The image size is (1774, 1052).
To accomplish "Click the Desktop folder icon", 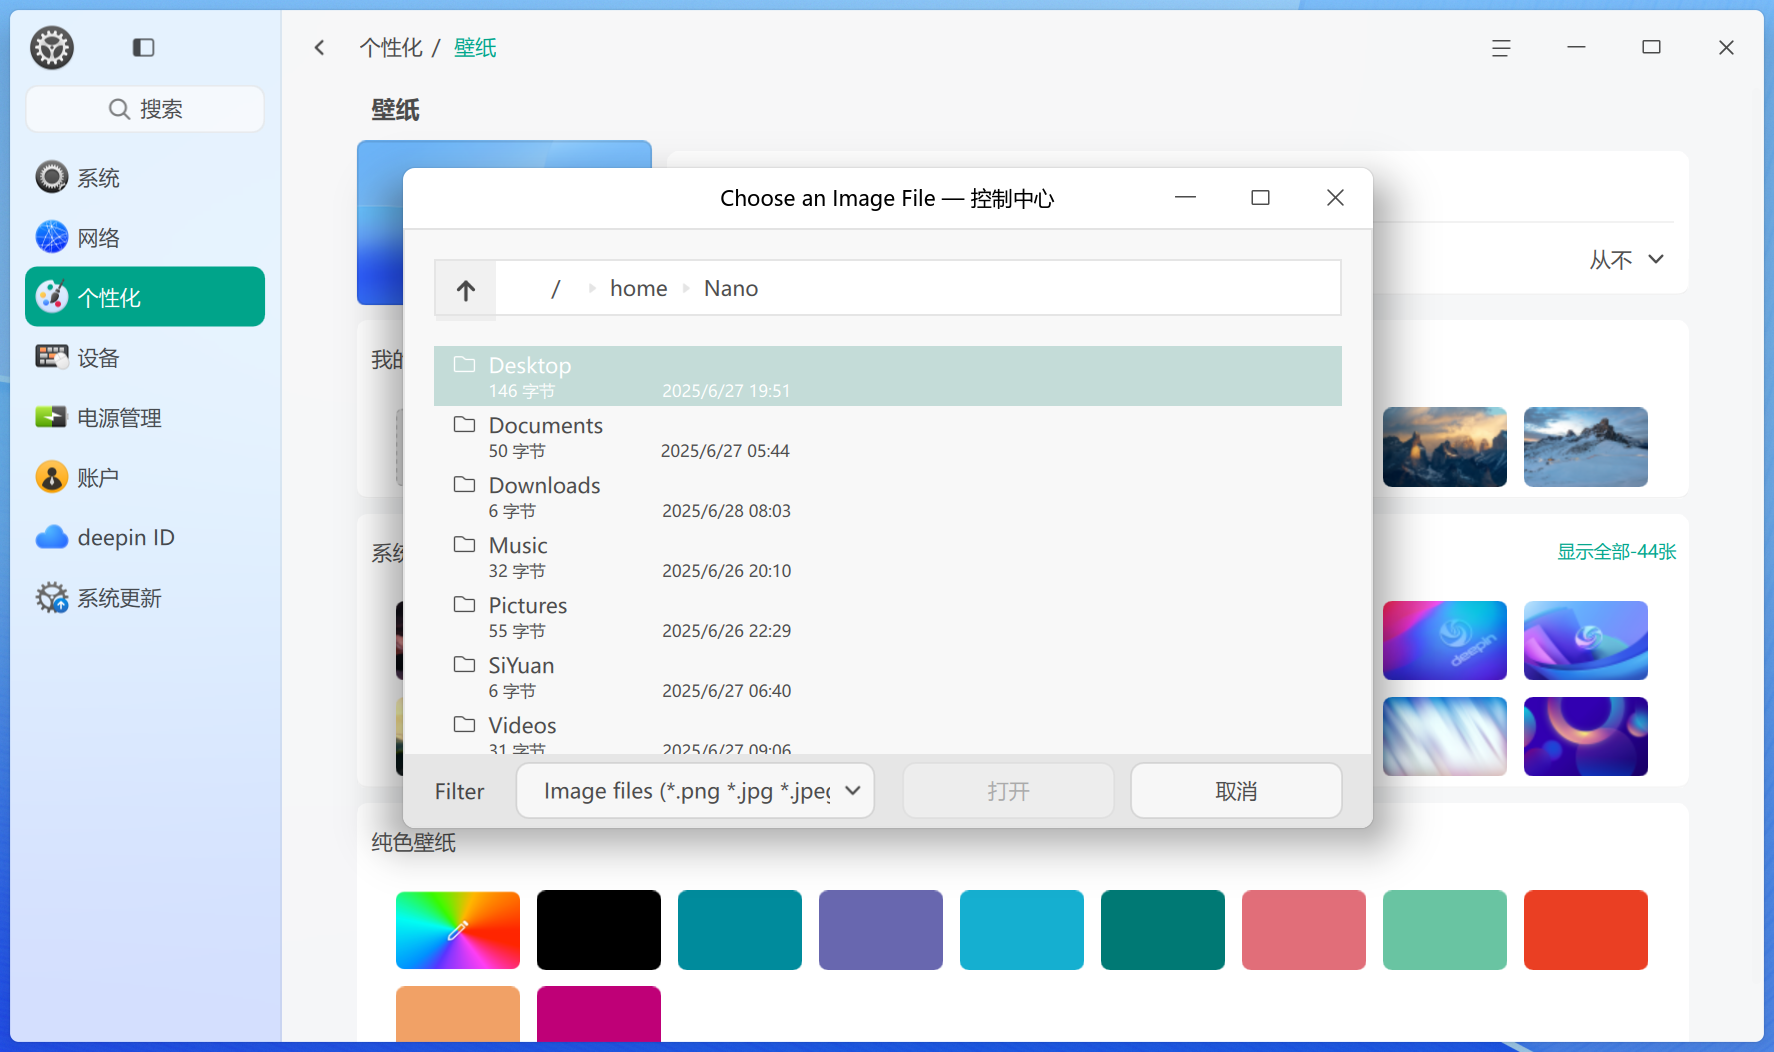I will pos(464,364).
